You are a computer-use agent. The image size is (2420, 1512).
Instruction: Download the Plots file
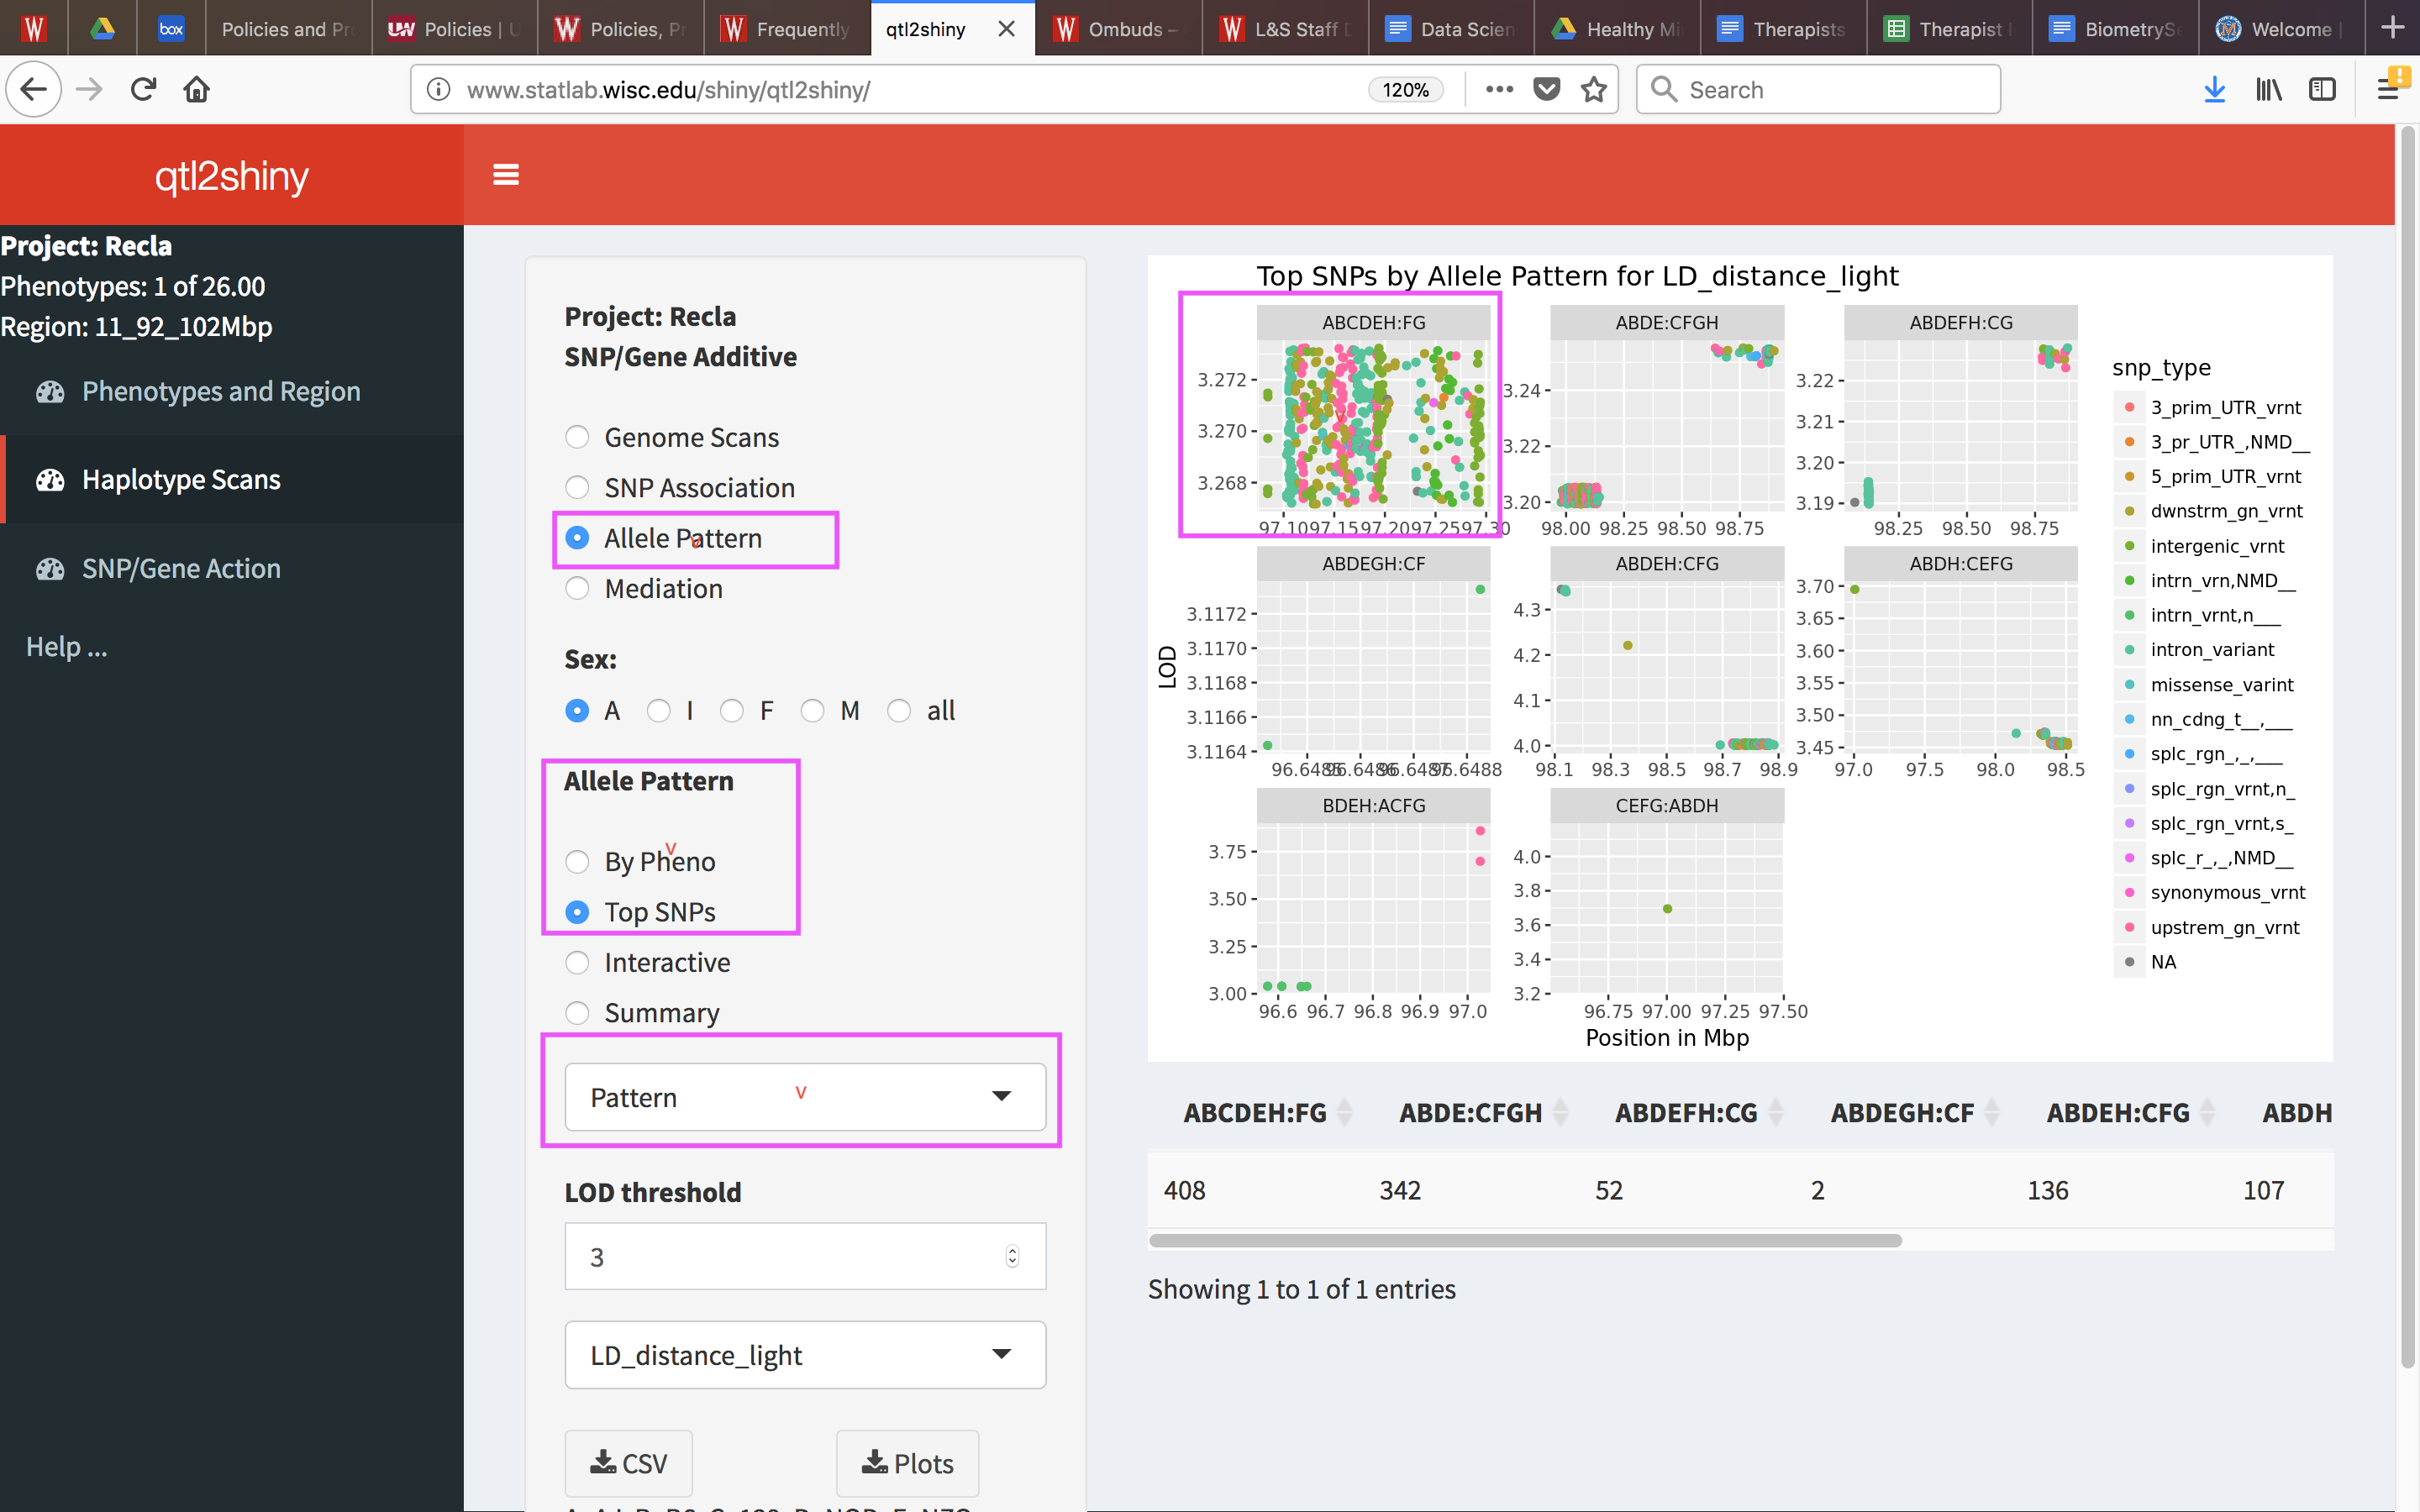(907, 1463)
